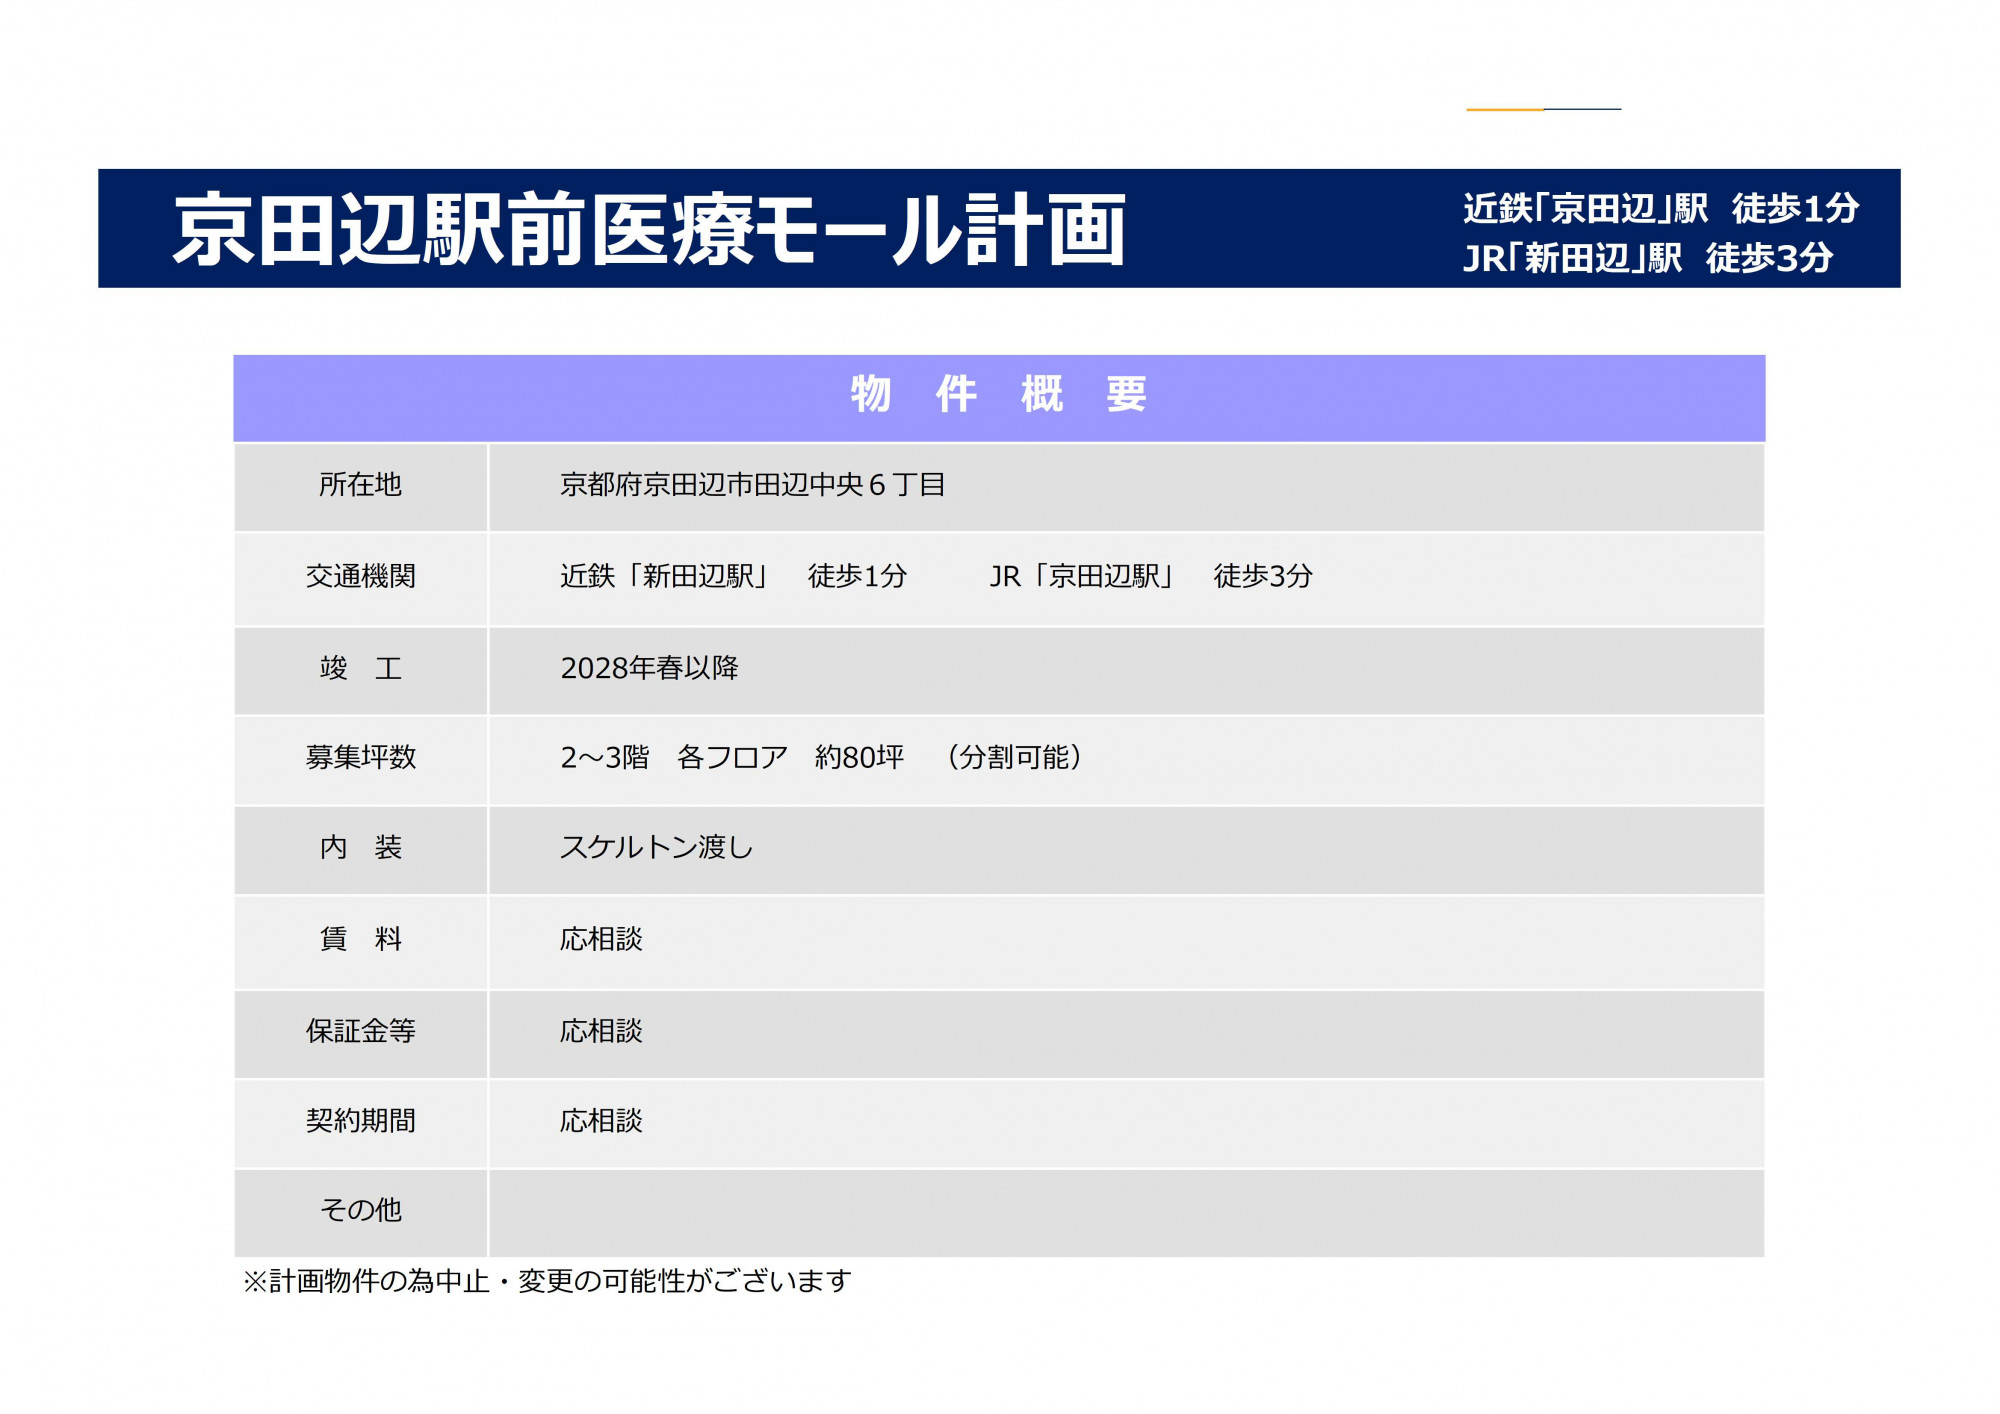Select the 2028年春以降 completion date text
The image size is (2000, 1414).
pos(649,668)
